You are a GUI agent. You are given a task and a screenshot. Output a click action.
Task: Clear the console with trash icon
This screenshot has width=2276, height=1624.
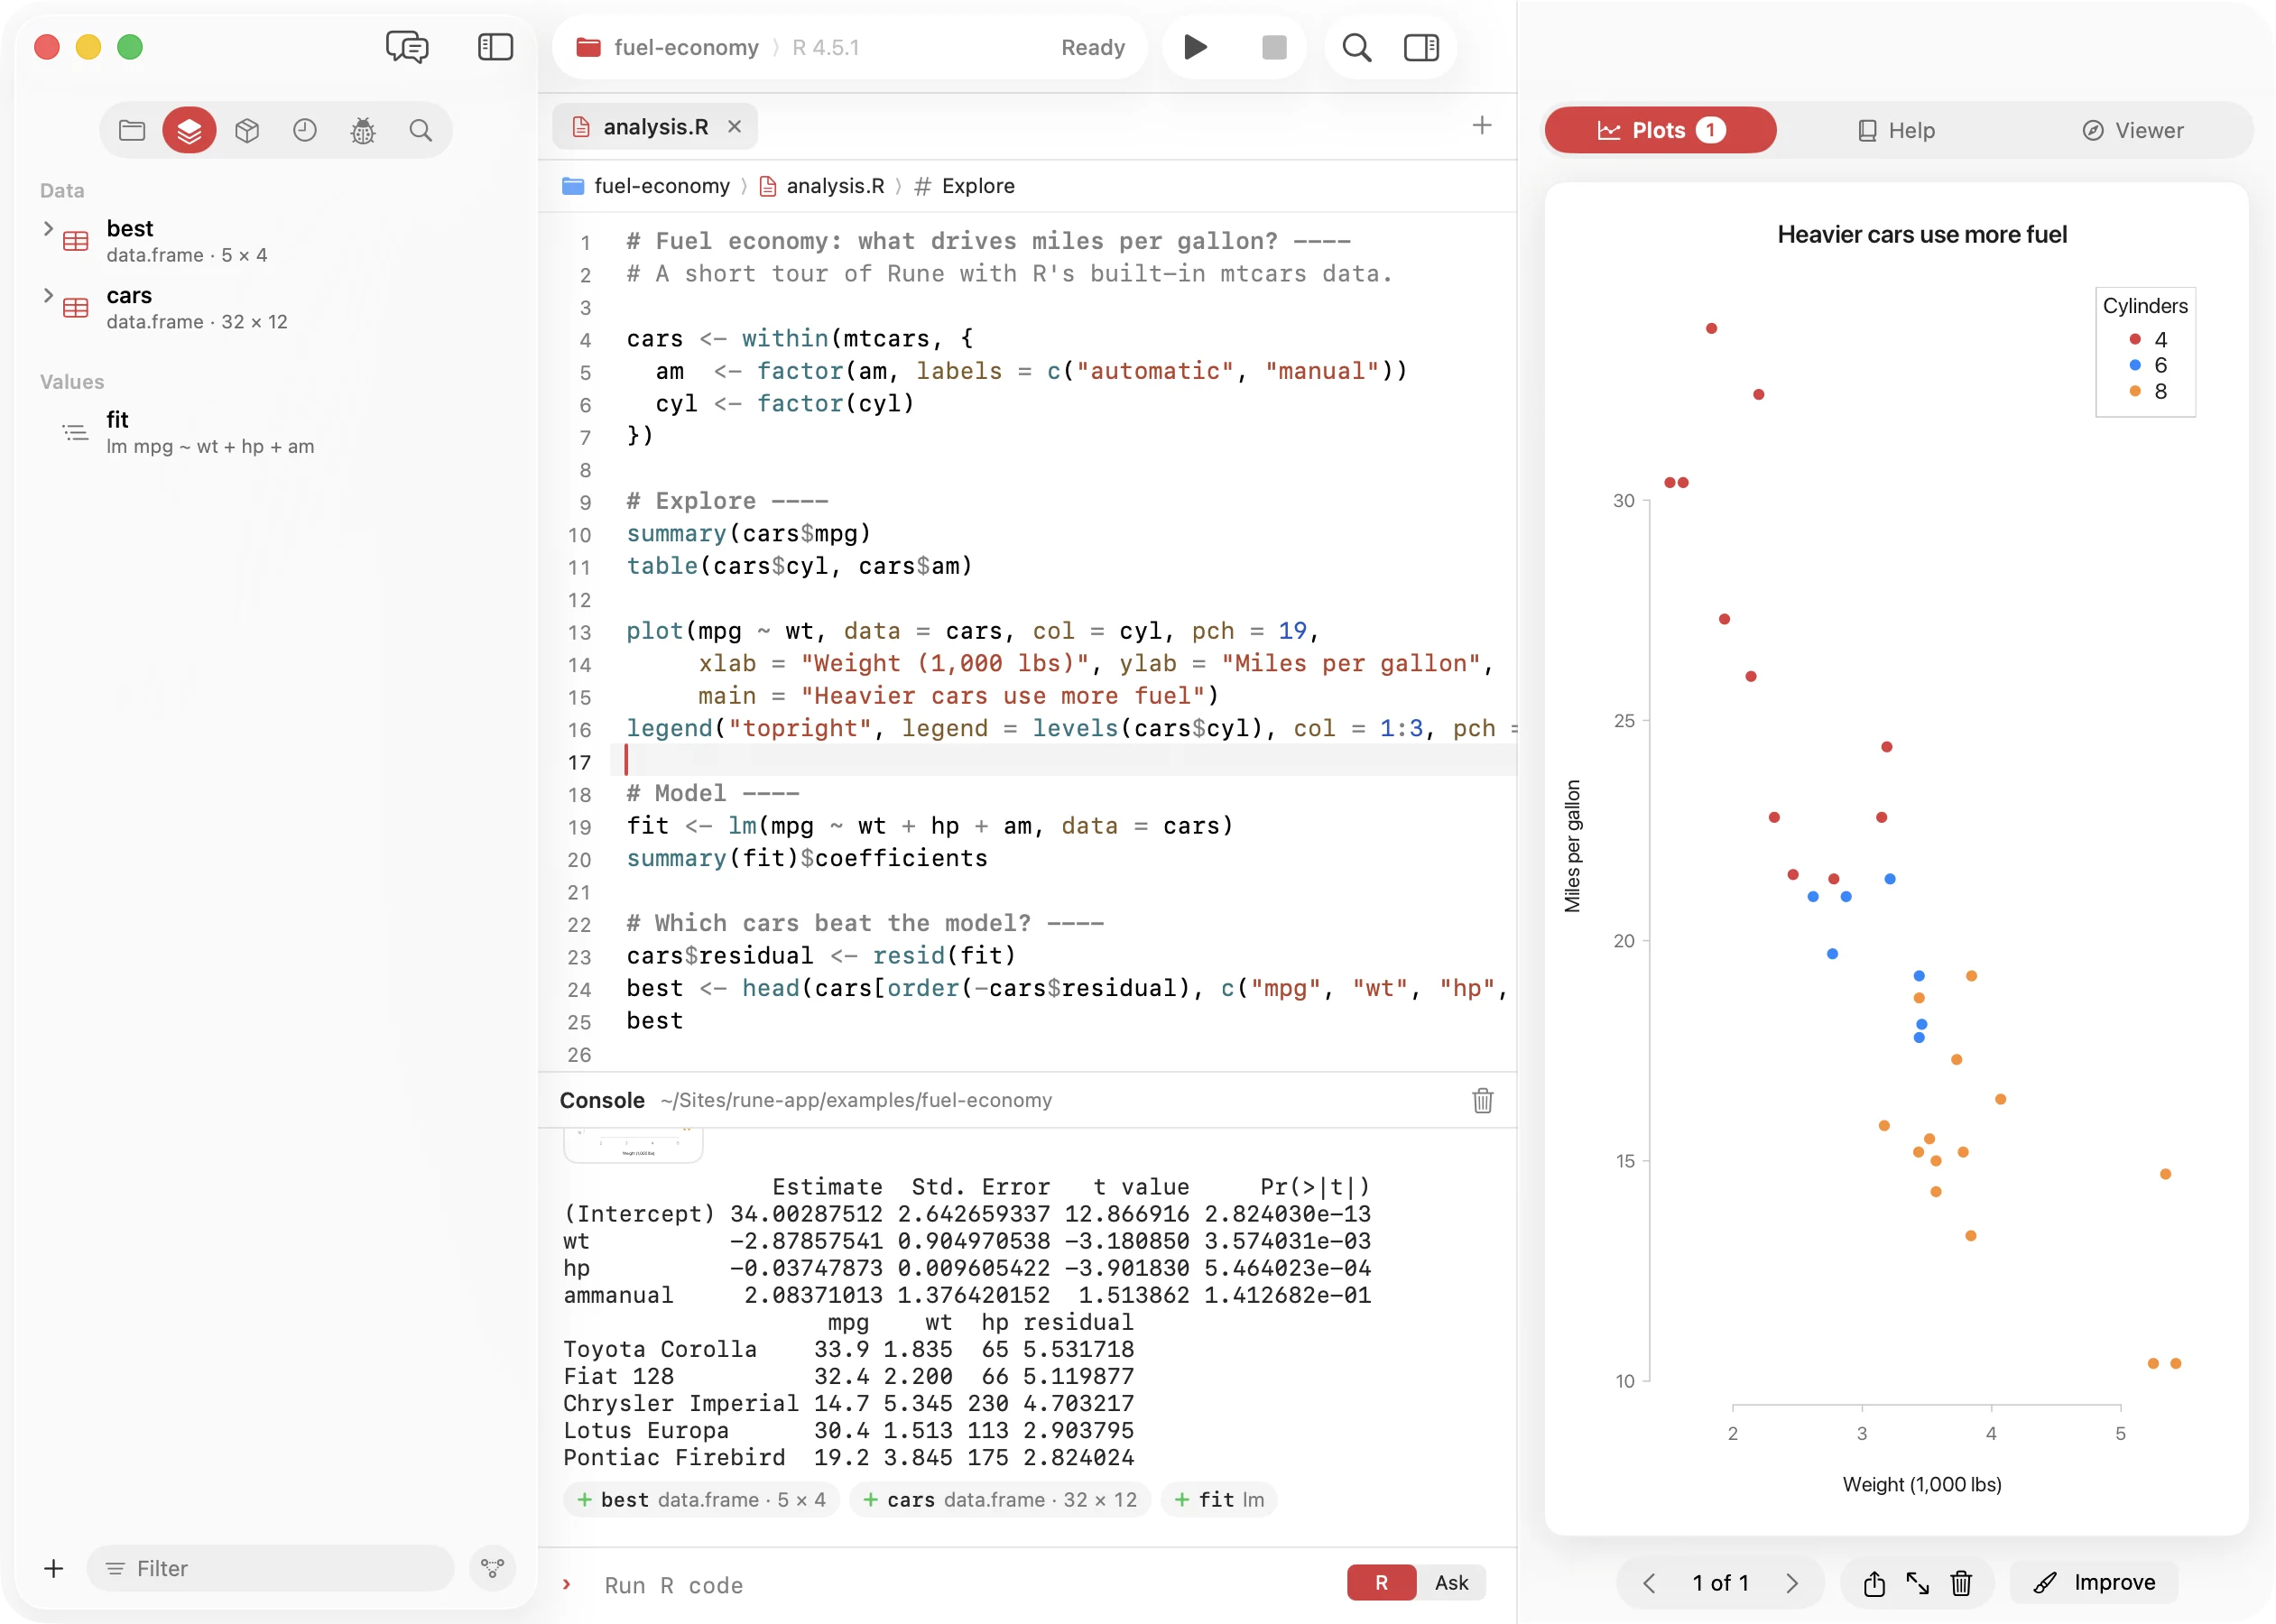click(x=1482, y=1100)
